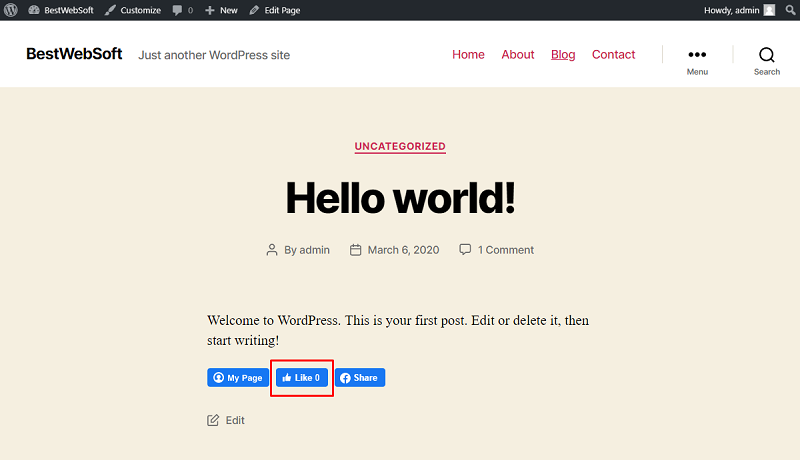Open the About page

pos(517,55)
